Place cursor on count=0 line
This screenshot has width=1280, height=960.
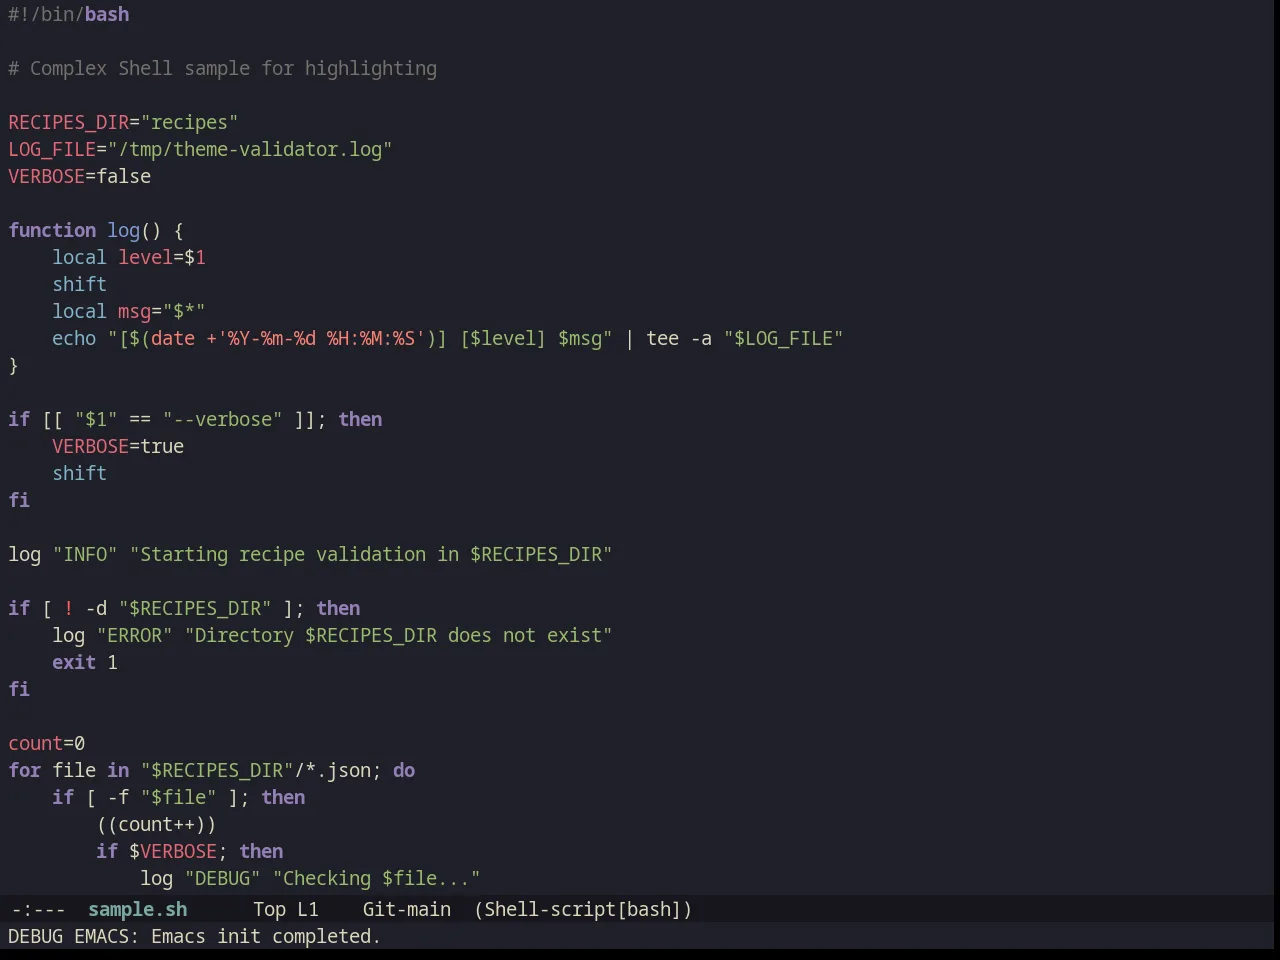(x=47, y=743)
